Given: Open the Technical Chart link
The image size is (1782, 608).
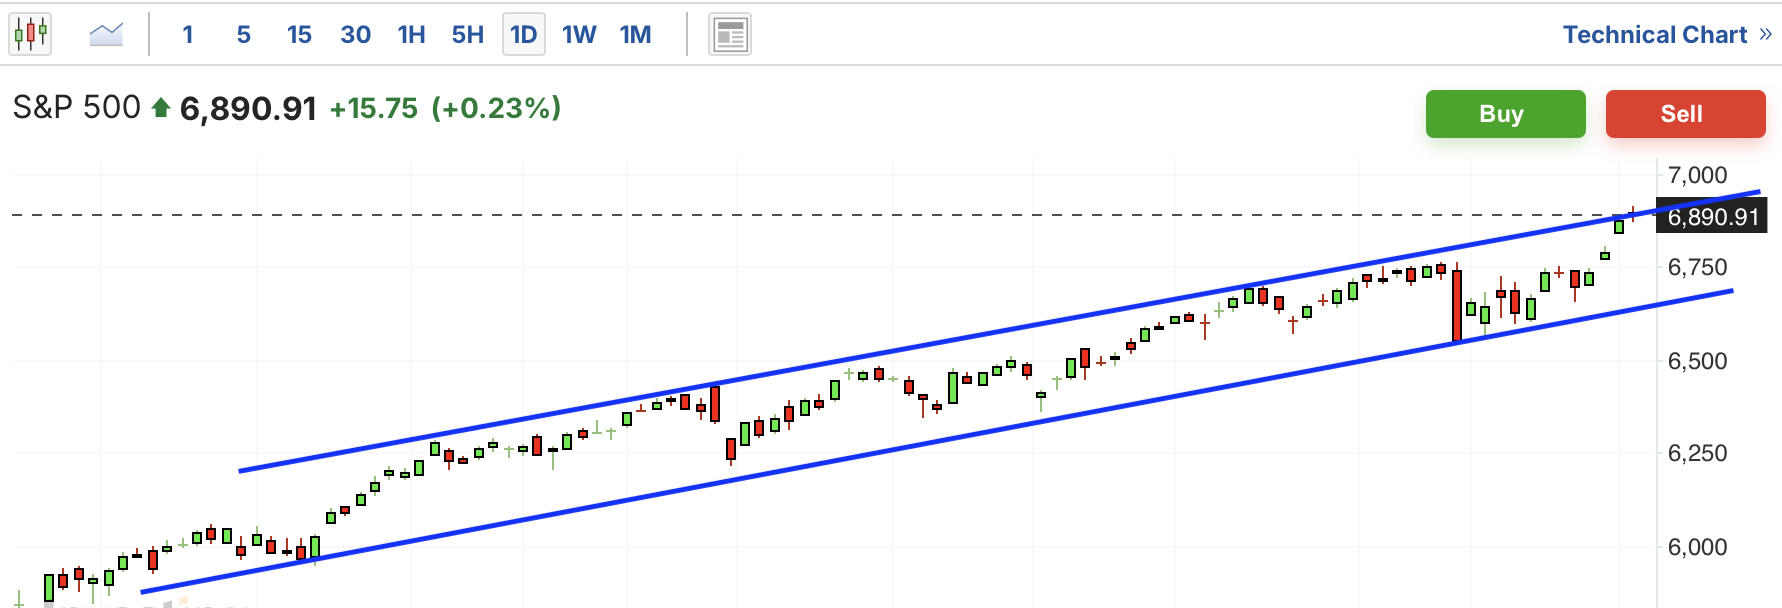Looking at the screenshot, I should (x=1655, y=35).
